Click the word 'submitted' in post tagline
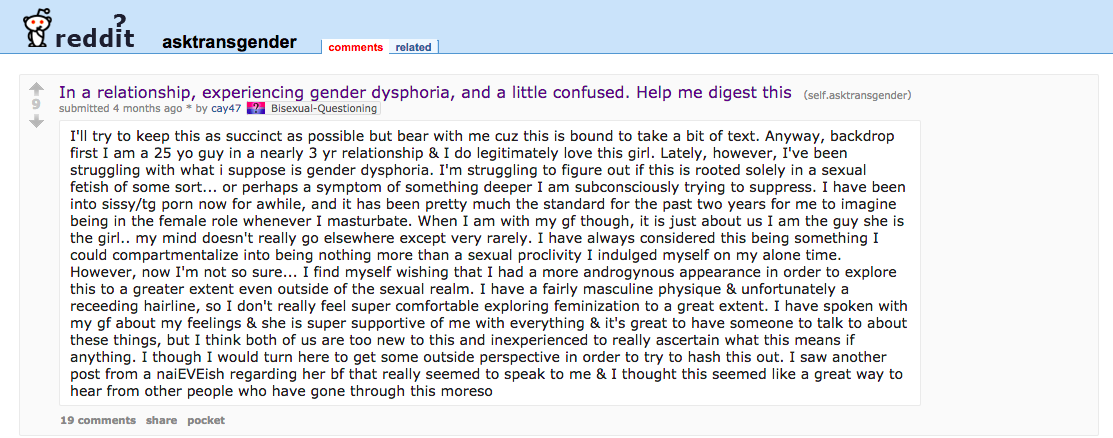This screenshot has width=1113, height=438. (84, 108)
